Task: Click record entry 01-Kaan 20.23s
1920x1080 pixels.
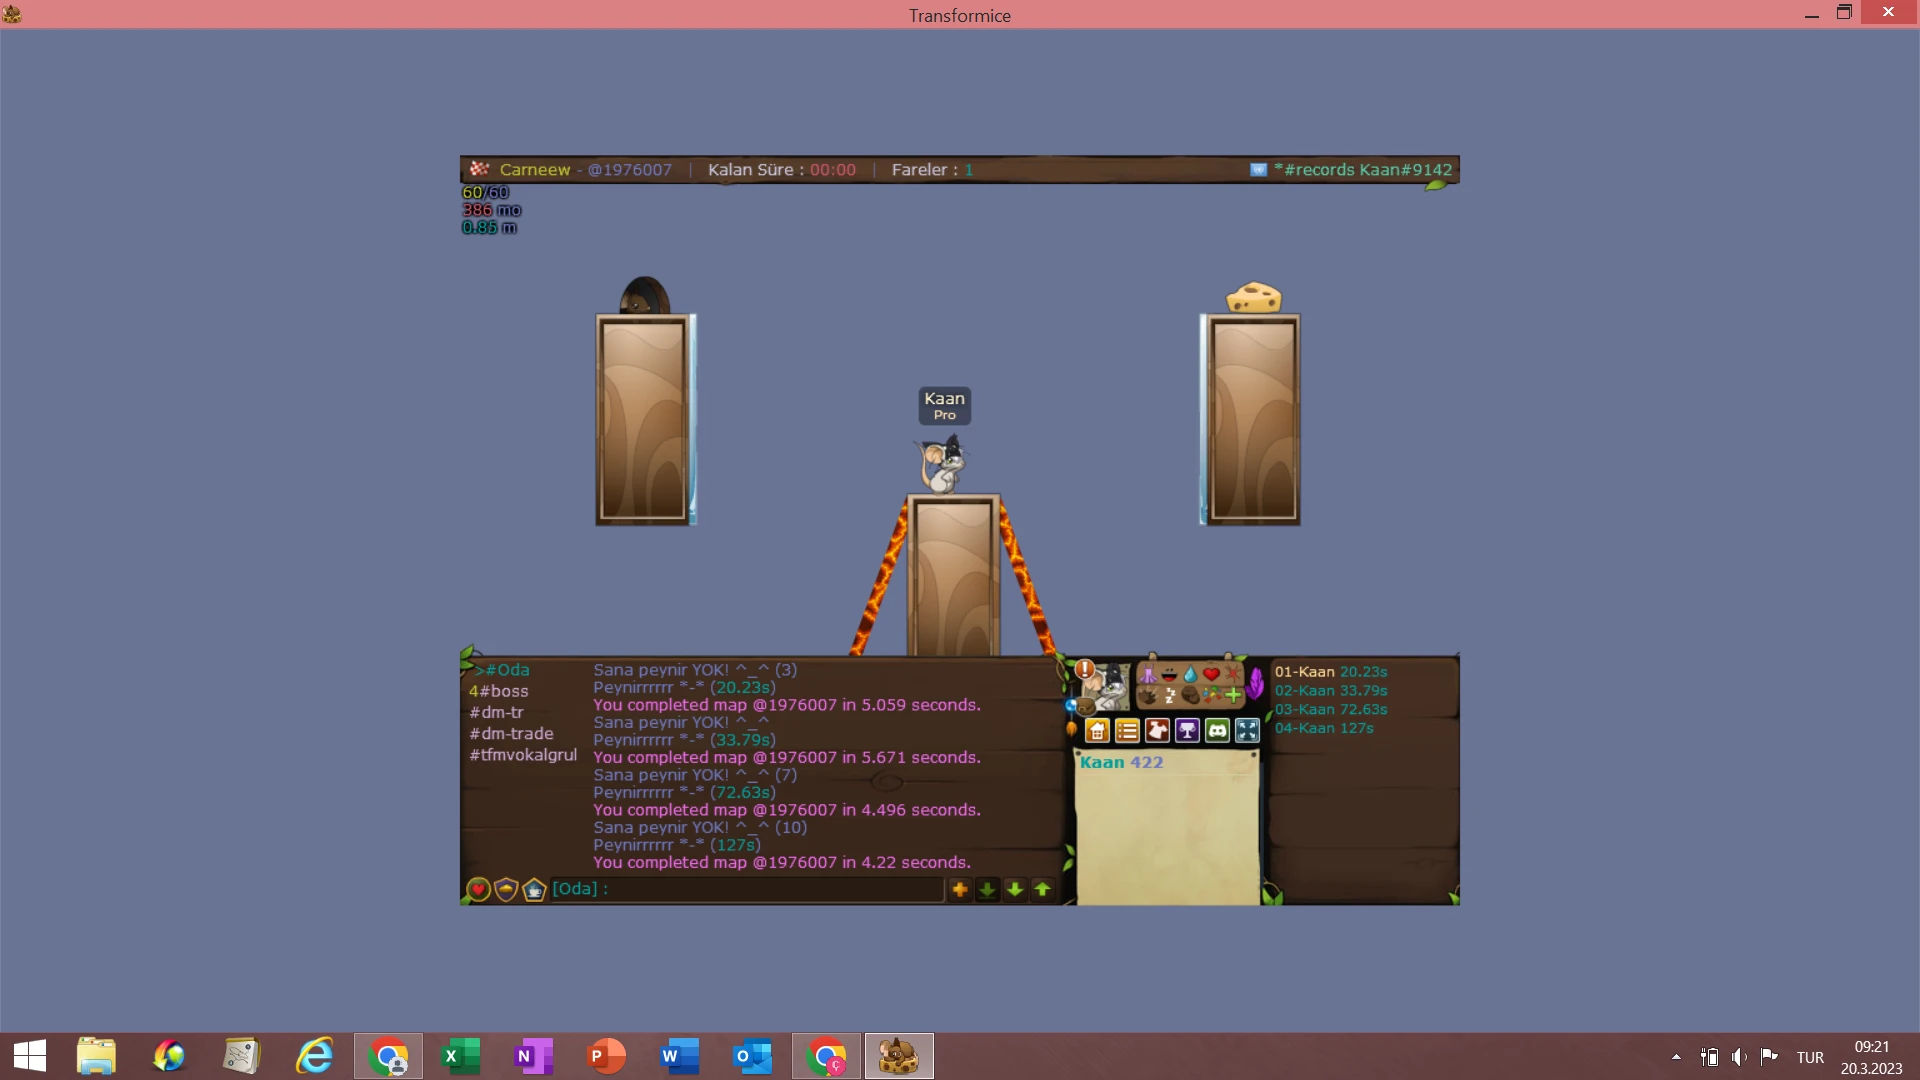Action: pos(1331,672)
